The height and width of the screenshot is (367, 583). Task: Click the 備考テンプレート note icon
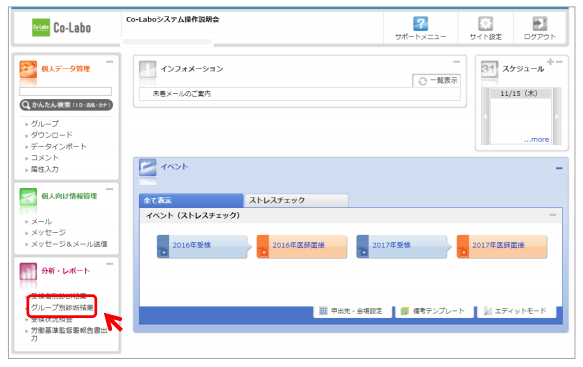point(405,311)
